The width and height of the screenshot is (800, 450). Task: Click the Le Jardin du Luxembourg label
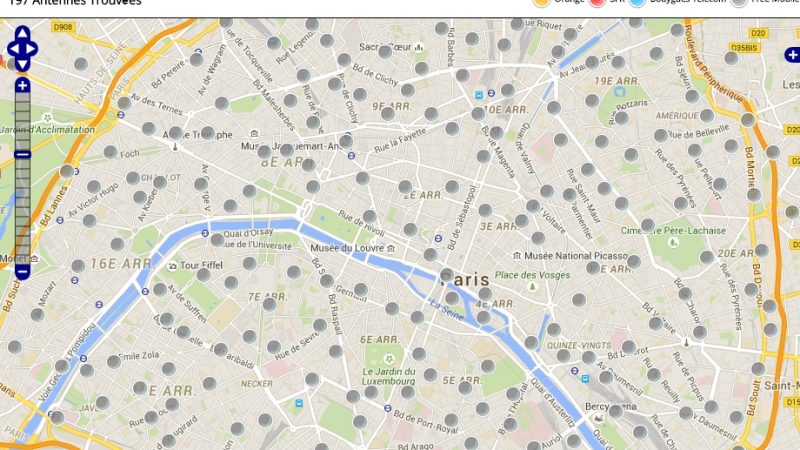point(389,376)
